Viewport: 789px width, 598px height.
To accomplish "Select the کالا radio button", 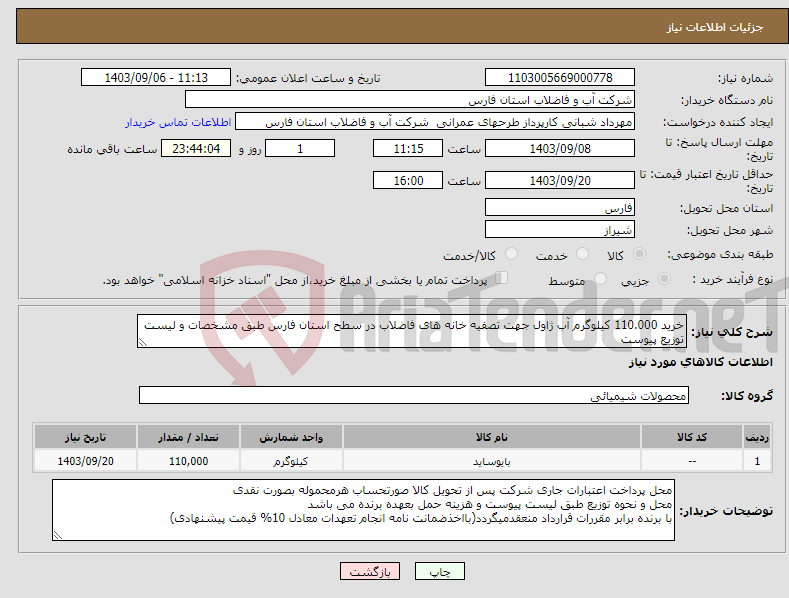I will (640, 254).
